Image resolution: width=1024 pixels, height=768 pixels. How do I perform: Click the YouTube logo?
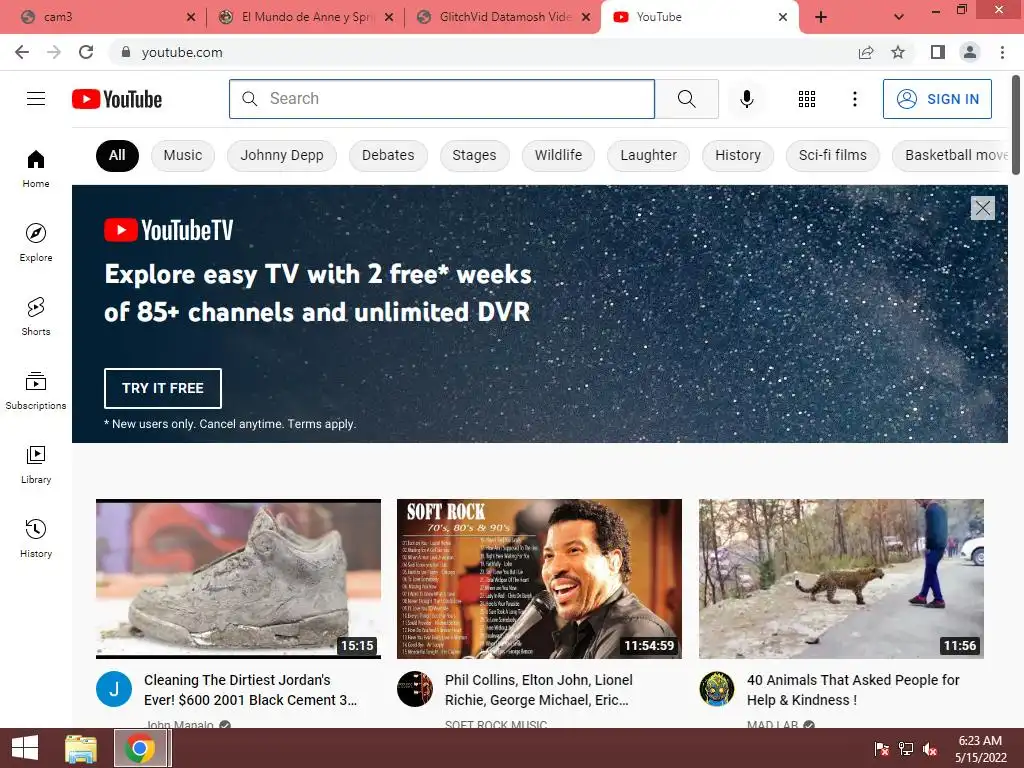click(x=117, y=99)
